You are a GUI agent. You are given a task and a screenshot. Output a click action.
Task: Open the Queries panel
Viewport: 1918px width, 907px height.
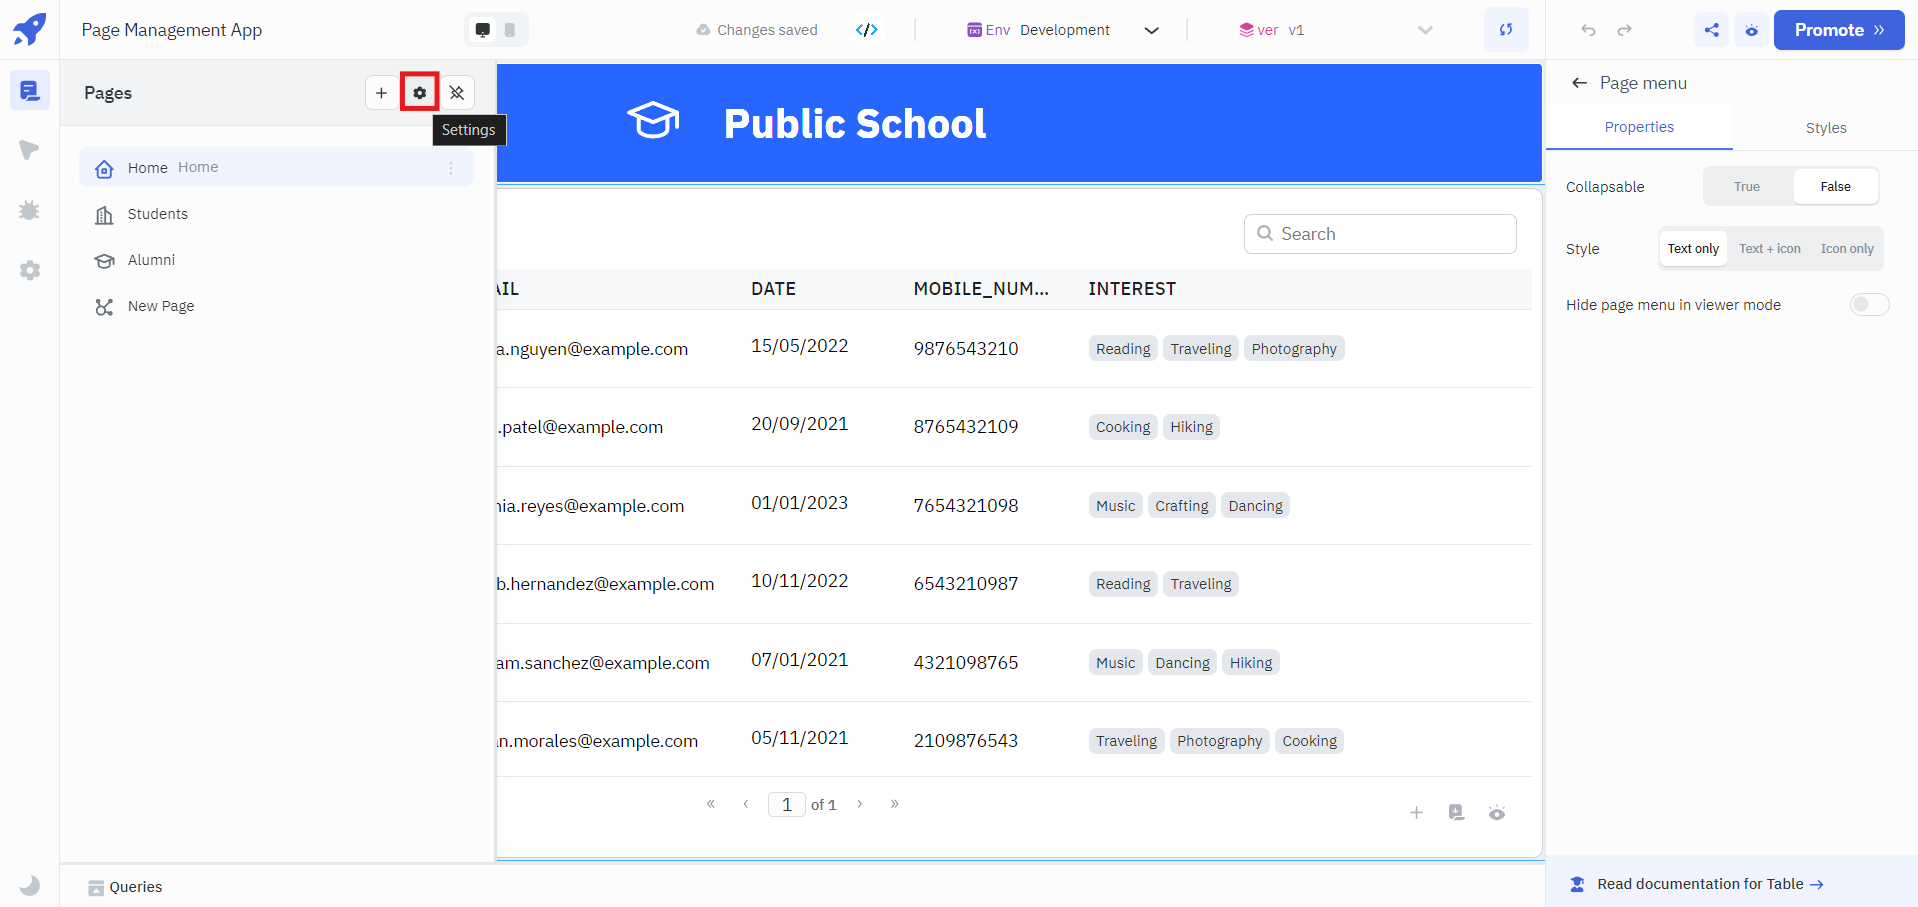(x=125, y=887)
